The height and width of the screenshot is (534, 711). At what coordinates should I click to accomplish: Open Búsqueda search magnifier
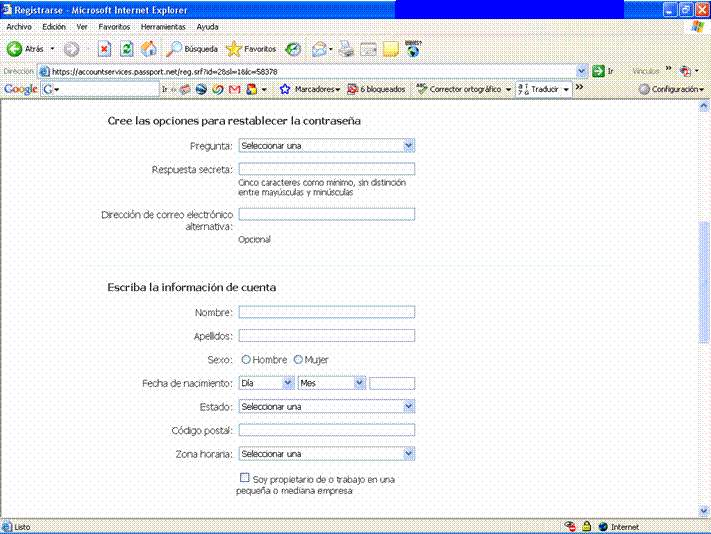174,48
